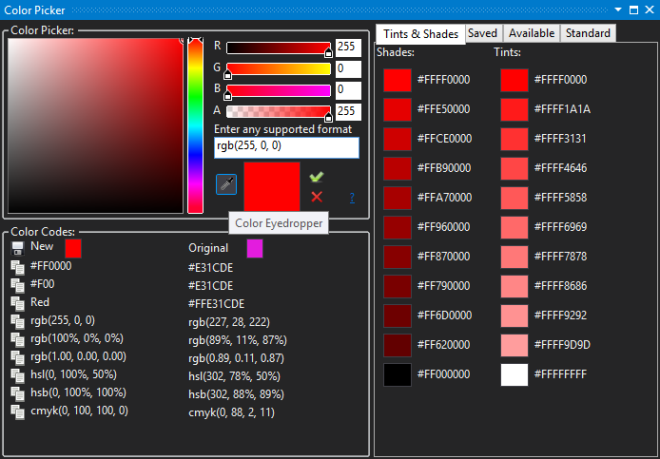Click the green checkmark to accept color
The image size is (660, 459).
point(316,177)
